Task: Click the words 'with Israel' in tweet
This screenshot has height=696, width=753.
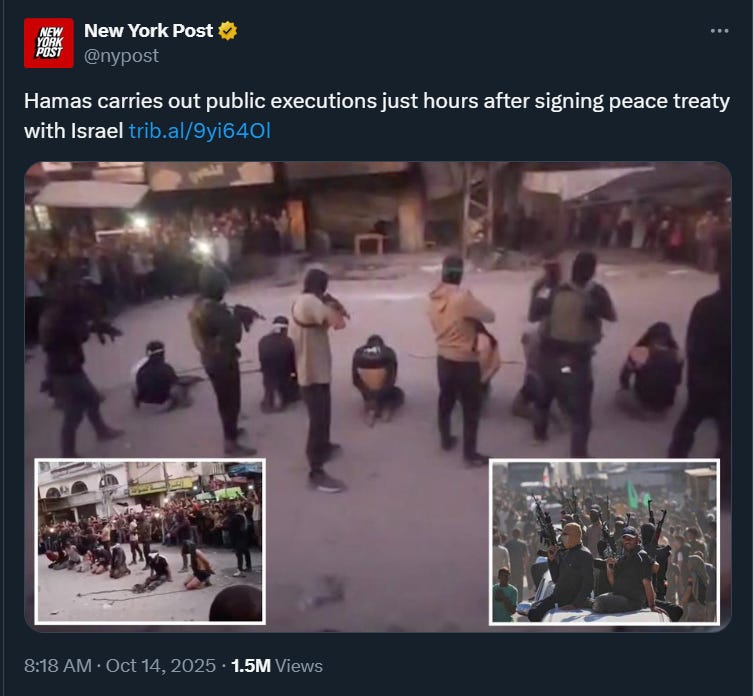Action: [x=73, y=131]
